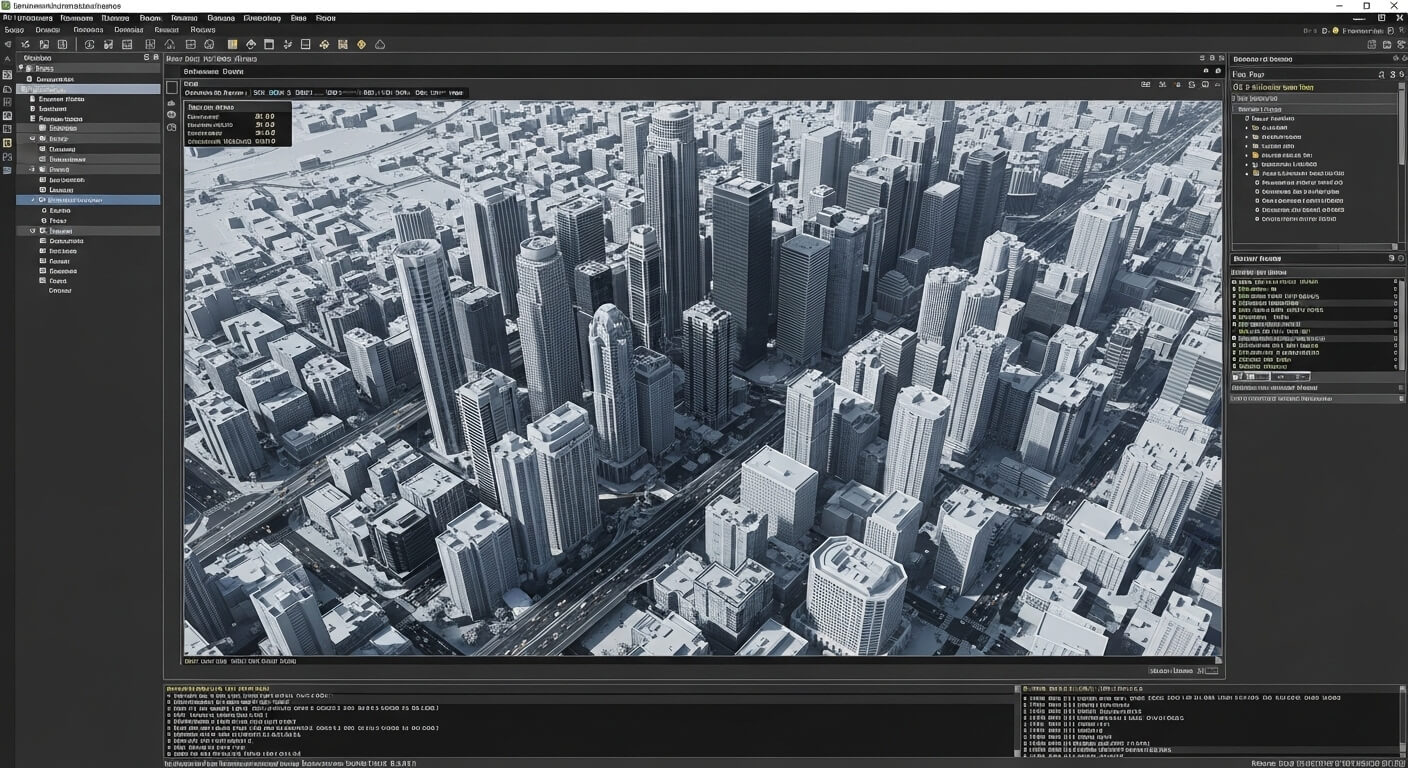Image resolution: width=1408 pixels, height=768 pixels.
Task: Open the first menu in the menu bar
Action: click(27, 18)
